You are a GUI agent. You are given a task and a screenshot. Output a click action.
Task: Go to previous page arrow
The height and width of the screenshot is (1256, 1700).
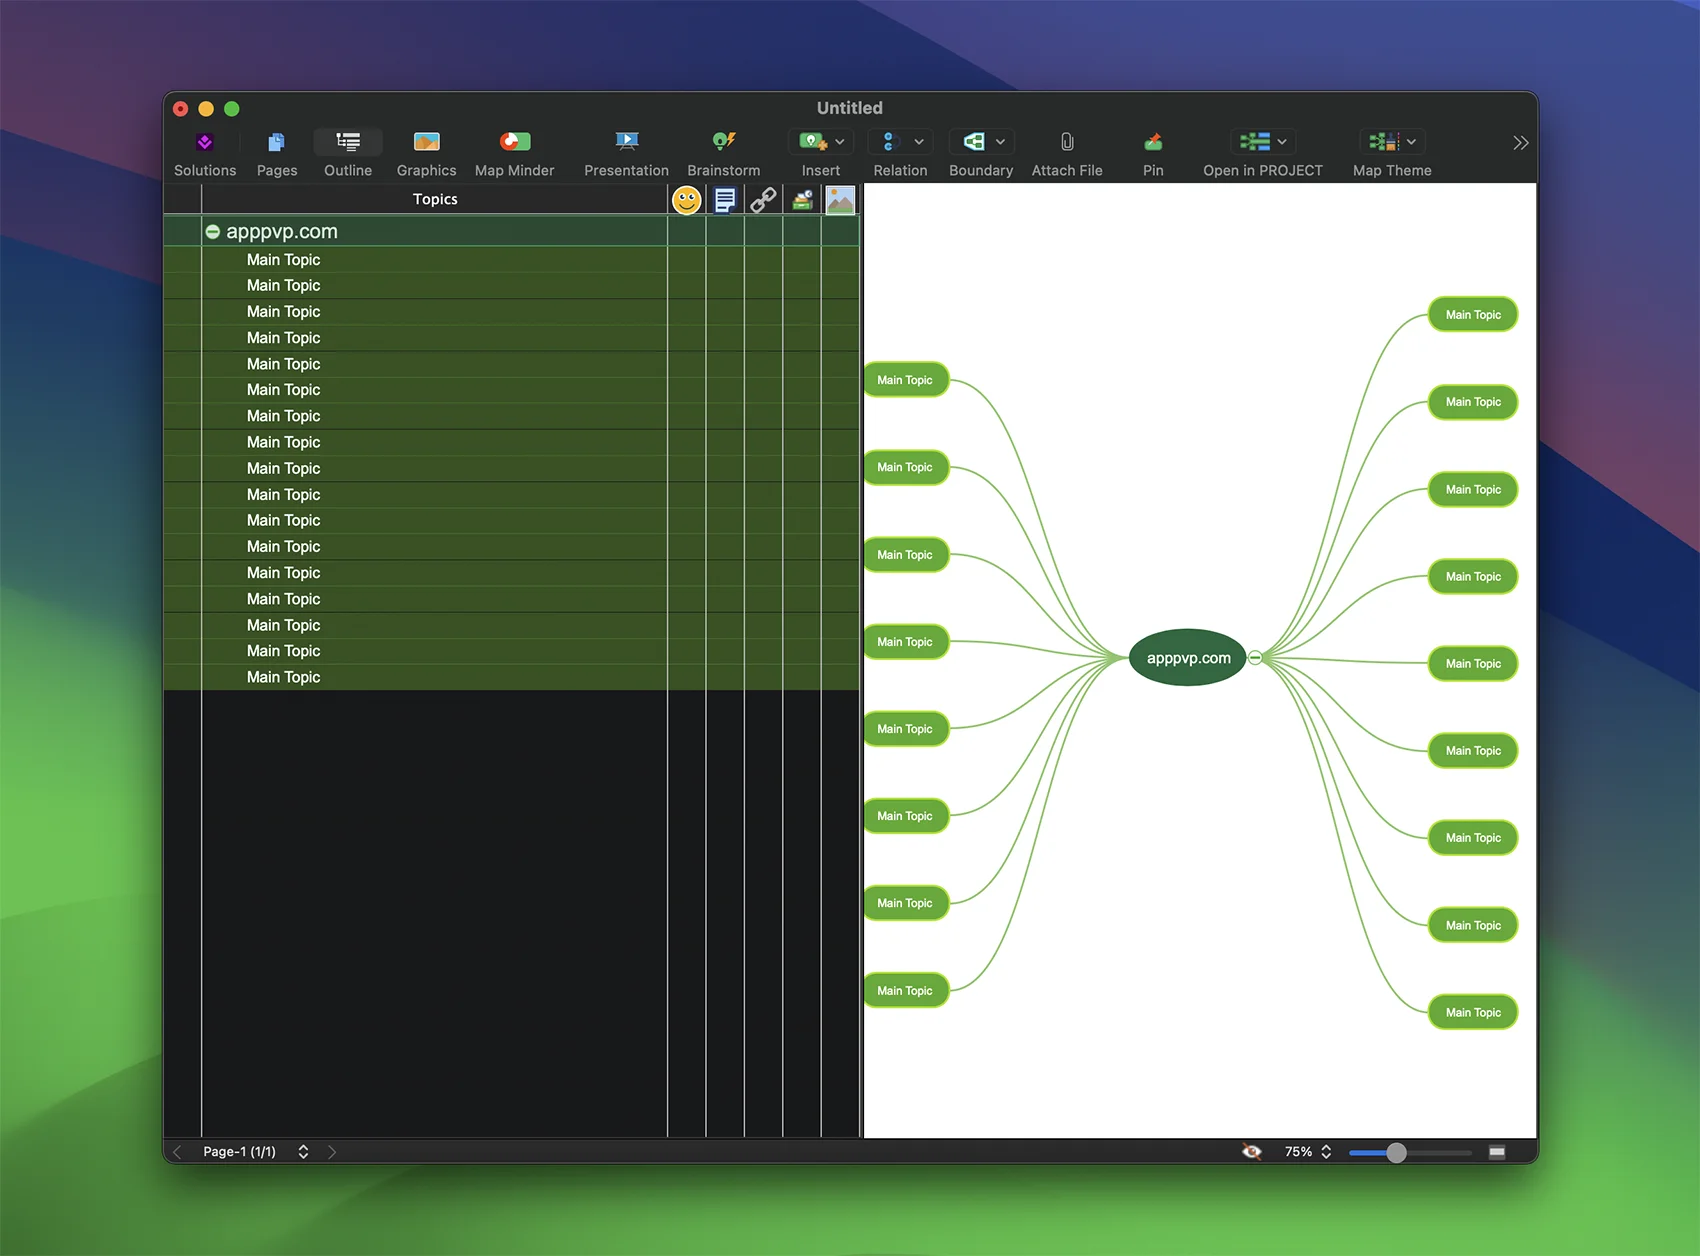click(178, 1152)
